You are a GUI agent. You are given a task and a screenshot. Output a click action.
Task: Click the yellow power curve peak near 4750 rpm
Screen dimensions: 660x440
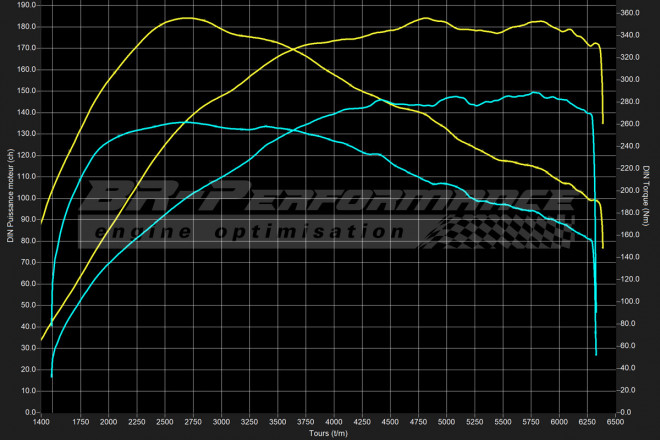[x=425, y=18]
